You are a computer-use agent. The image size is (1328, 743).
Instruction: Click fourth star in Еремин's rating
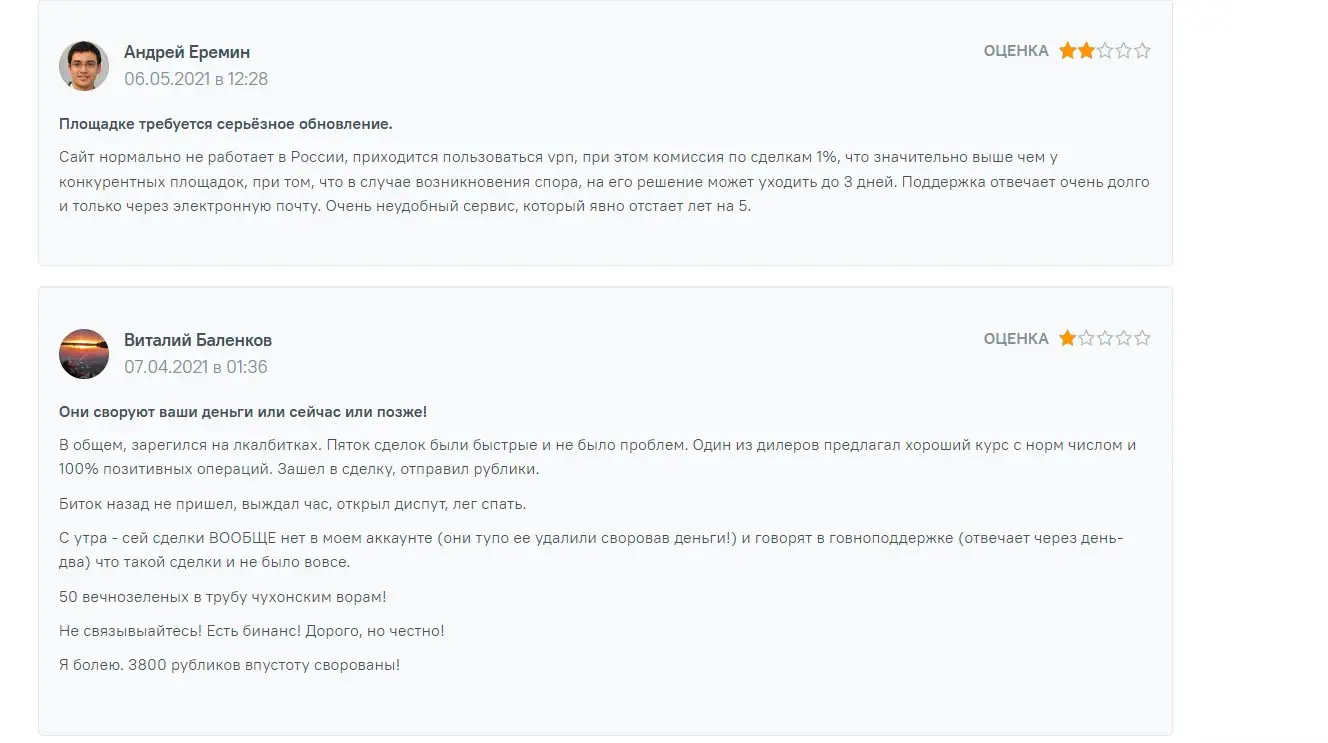(1123, 50)
